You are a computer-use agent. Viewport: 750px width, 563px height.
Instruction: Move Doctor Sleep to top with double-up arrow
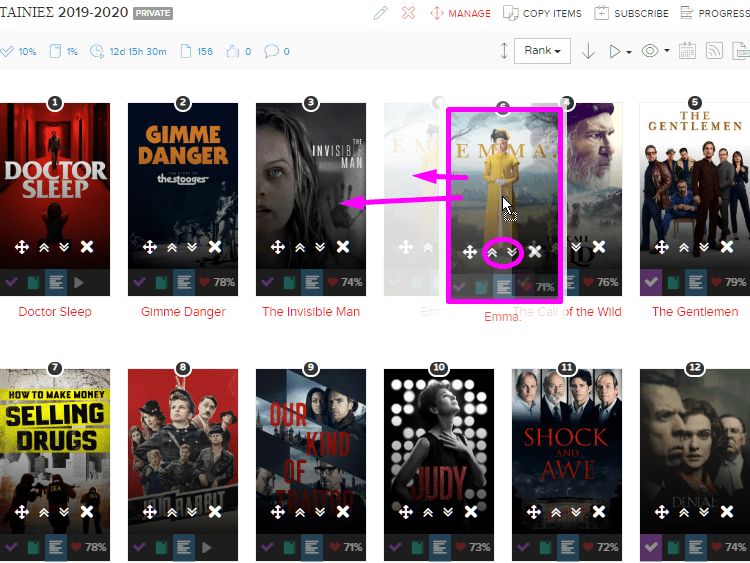point(44,247)
